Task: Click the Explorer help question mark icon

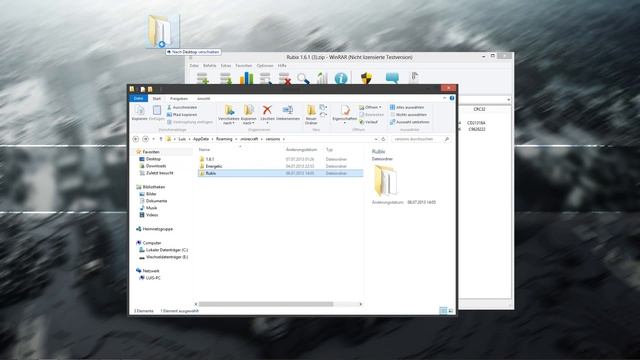Action: [452, 98]
